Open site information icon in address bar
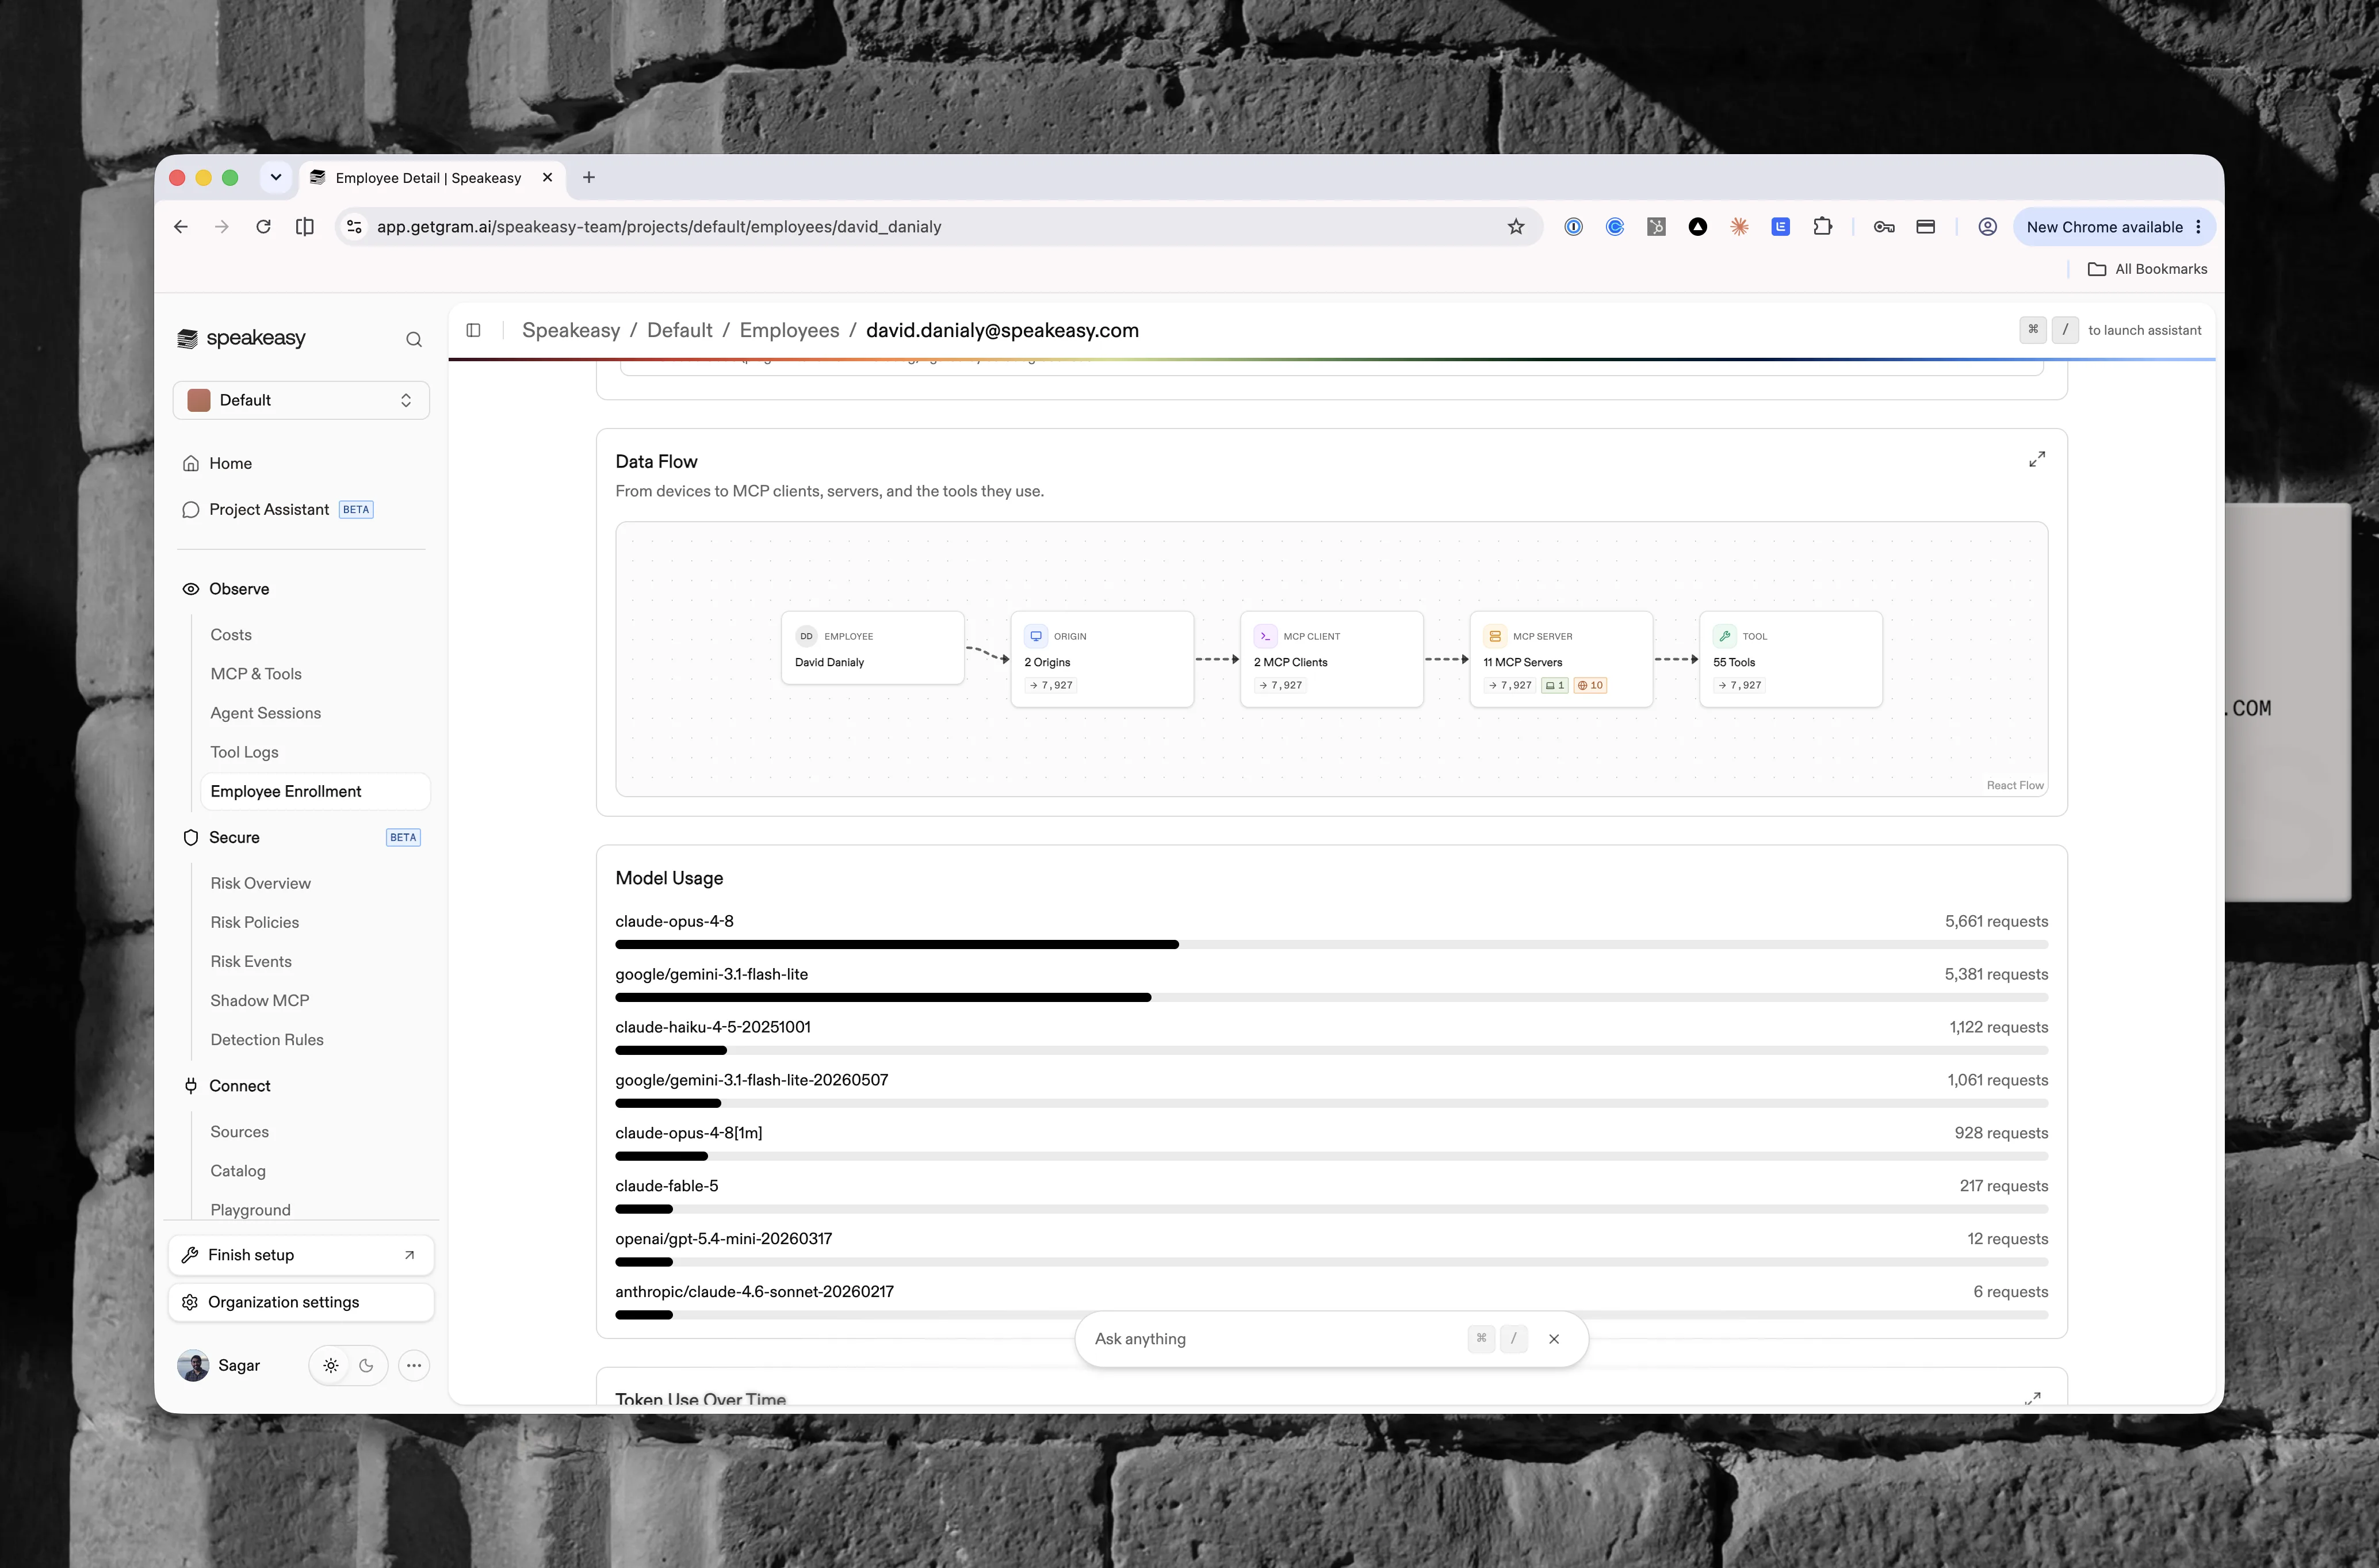2379x1568 pixels. tap(354, 227)
